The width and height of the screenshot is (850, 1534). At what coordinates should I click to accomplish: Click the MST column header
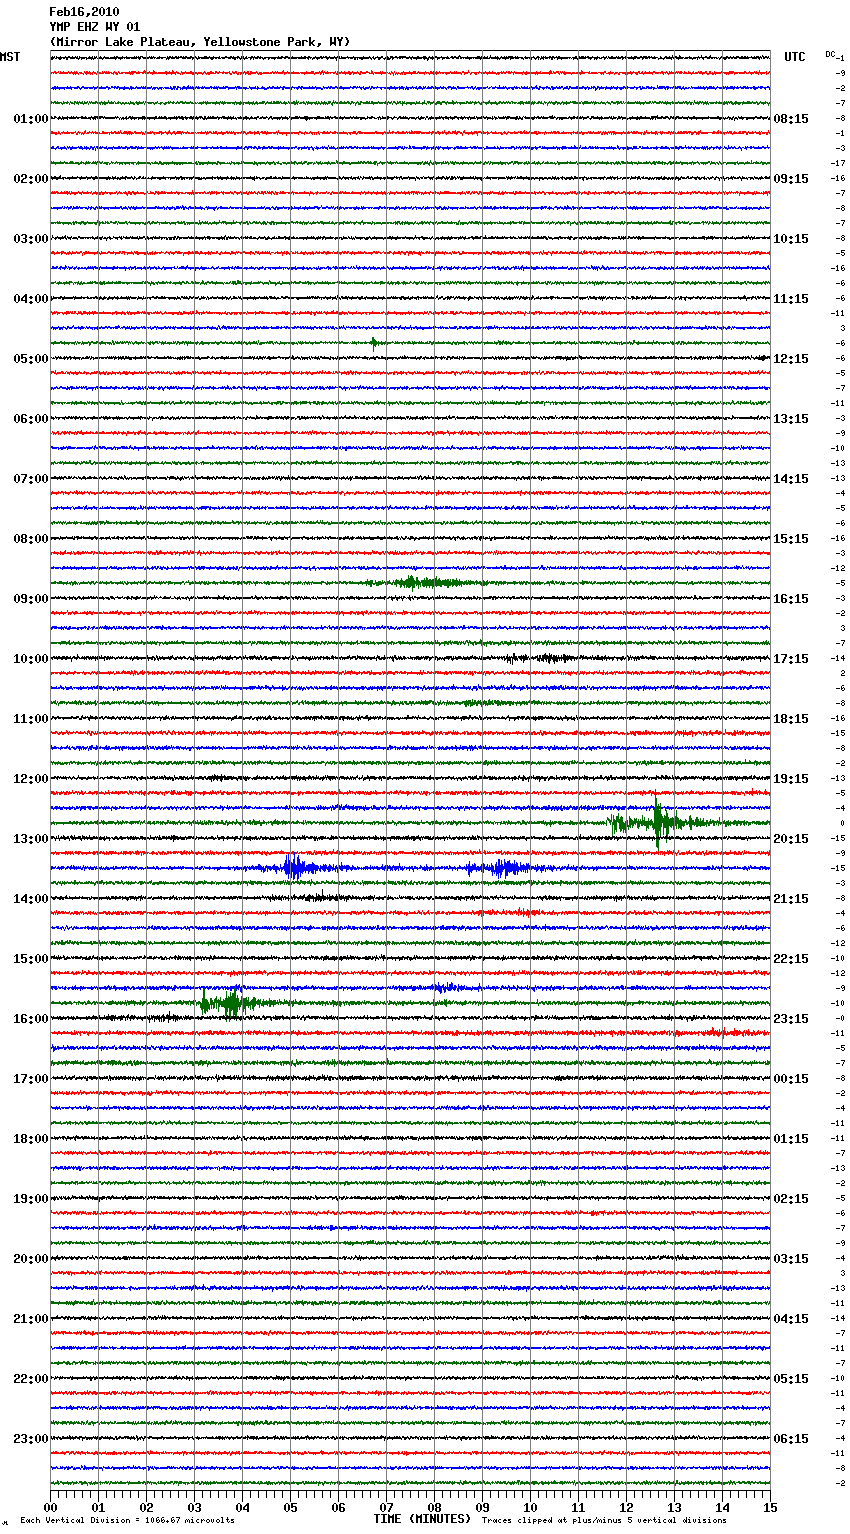pos(10,57)
